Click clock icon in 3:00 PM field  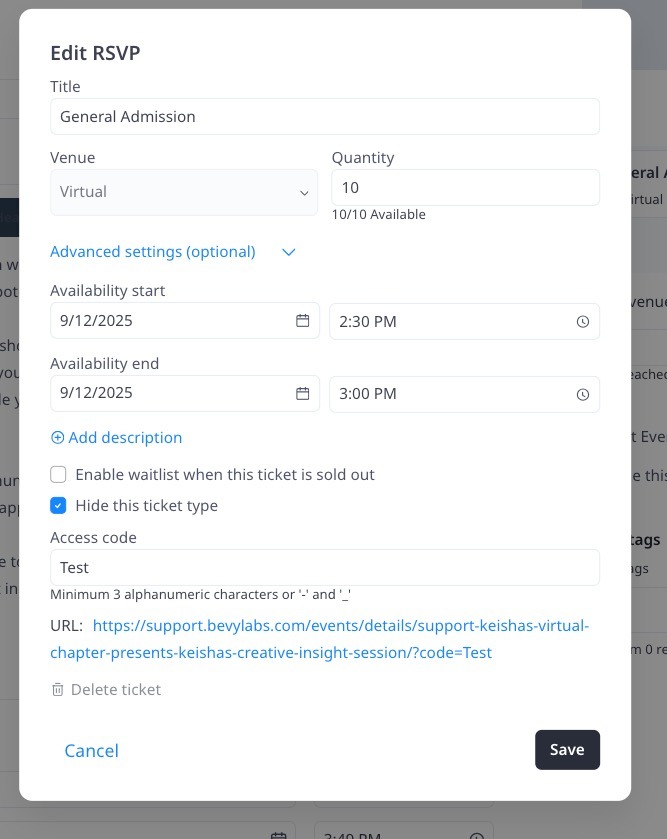pyautogui.click(x=583, y=394)
